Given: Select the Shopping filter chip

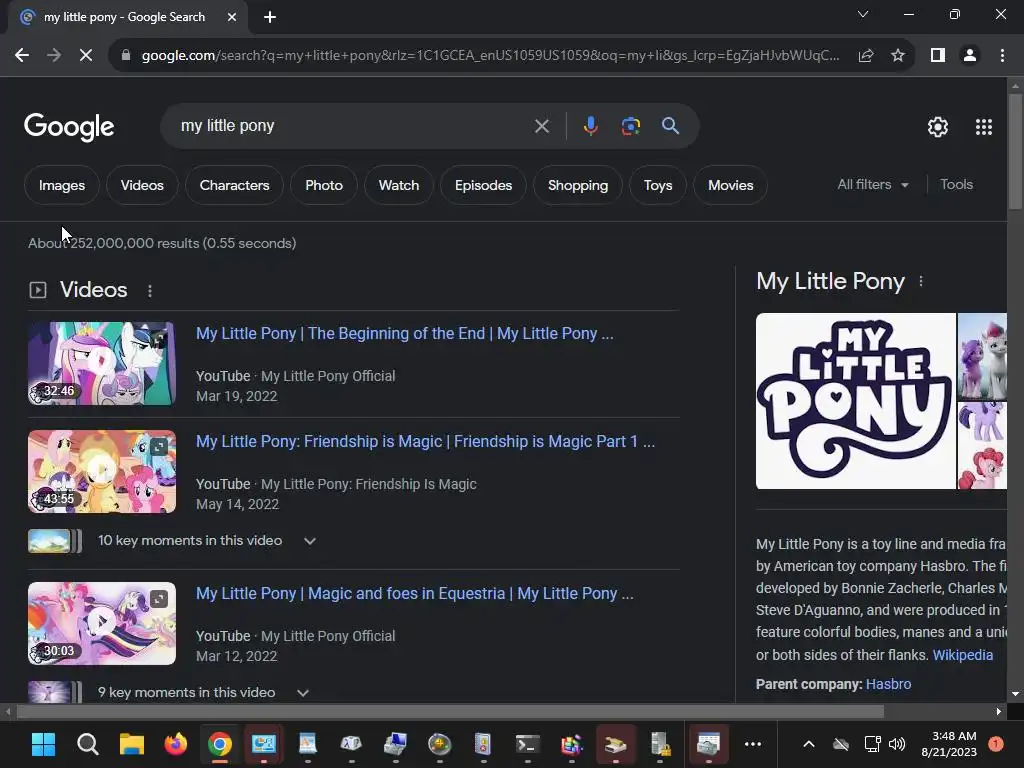Looking at the screenshot, I should coord(578,185).
